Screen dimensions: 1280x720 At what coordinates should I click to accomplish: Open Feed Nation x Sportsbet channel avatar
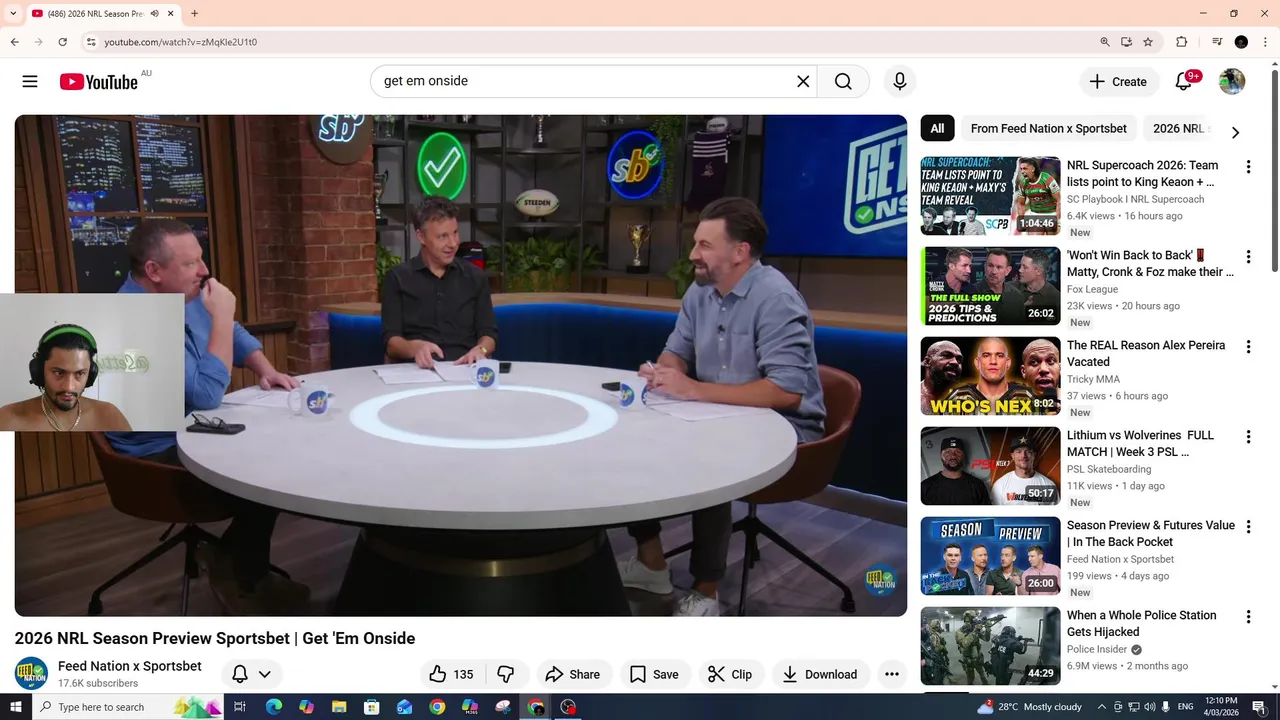tap(31, 674)
